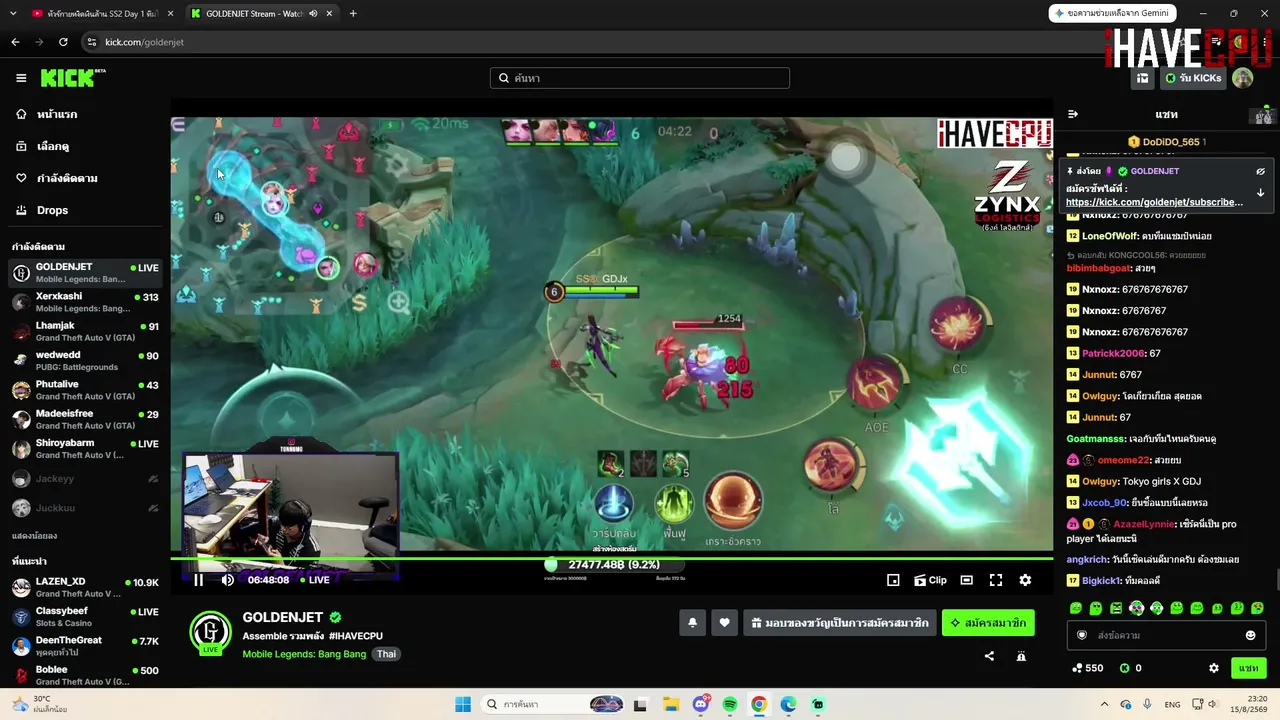Create a Clip from the stream
The height and width of the screenshot is (720, 1280).
931,580
